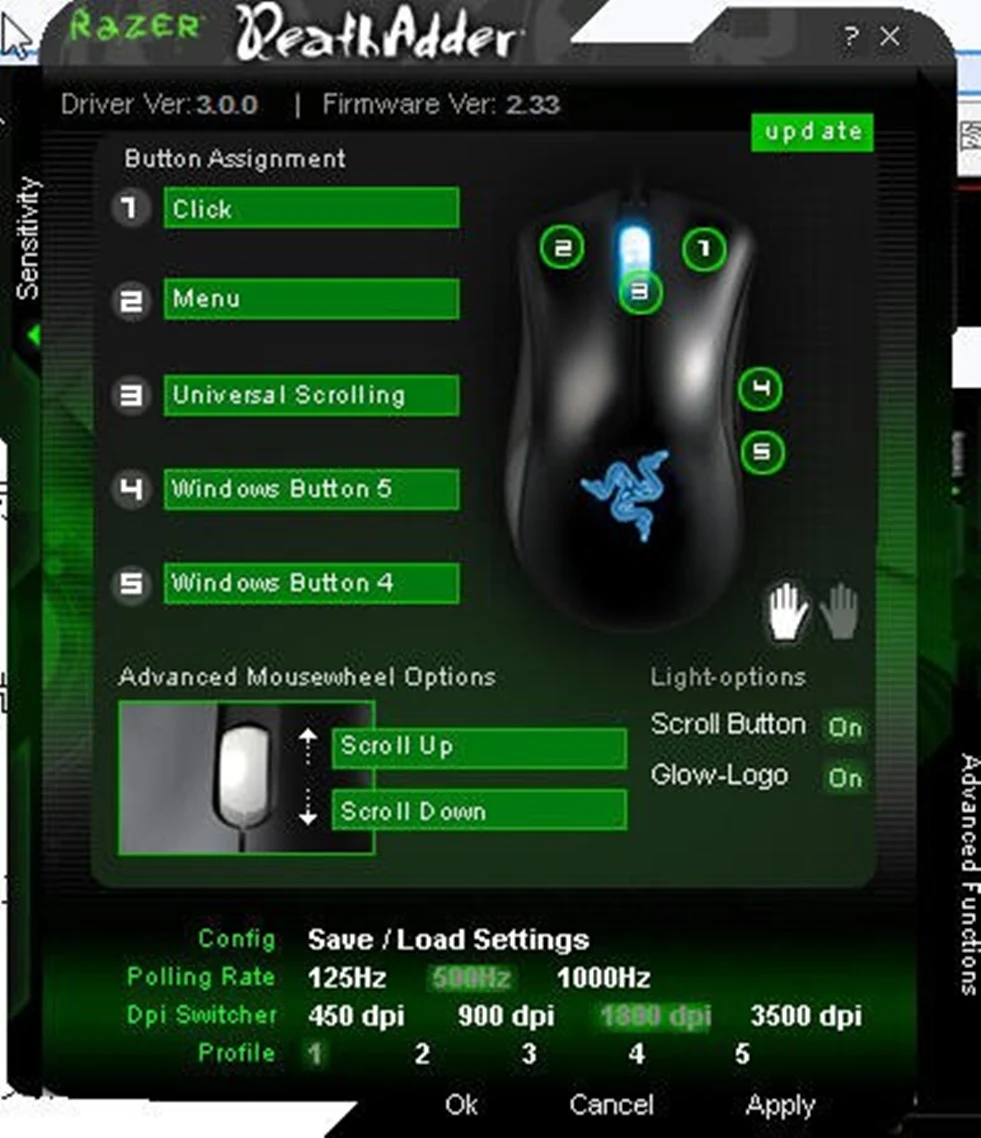Click side button marker 4 on mouse image
Image resolution: width=981 pixels, height=1138 pixels.
pos(760,389)
